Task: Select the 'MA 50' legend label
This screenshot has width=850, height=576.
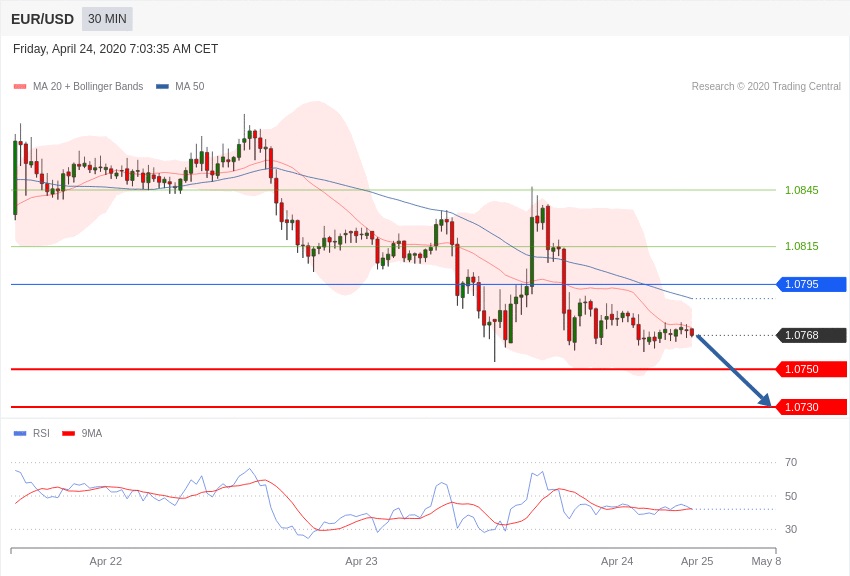Action: click(x=190, y=86)
